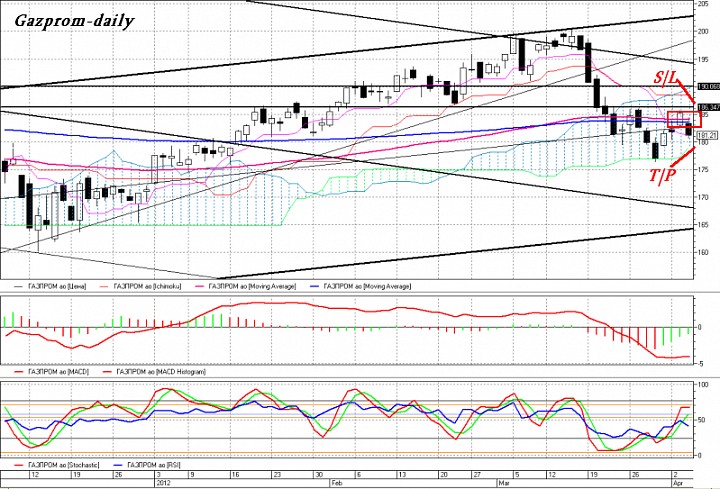Click the Gazprom-daily chart title
This screenshot has width=720, height=489.
pos(74,21)
